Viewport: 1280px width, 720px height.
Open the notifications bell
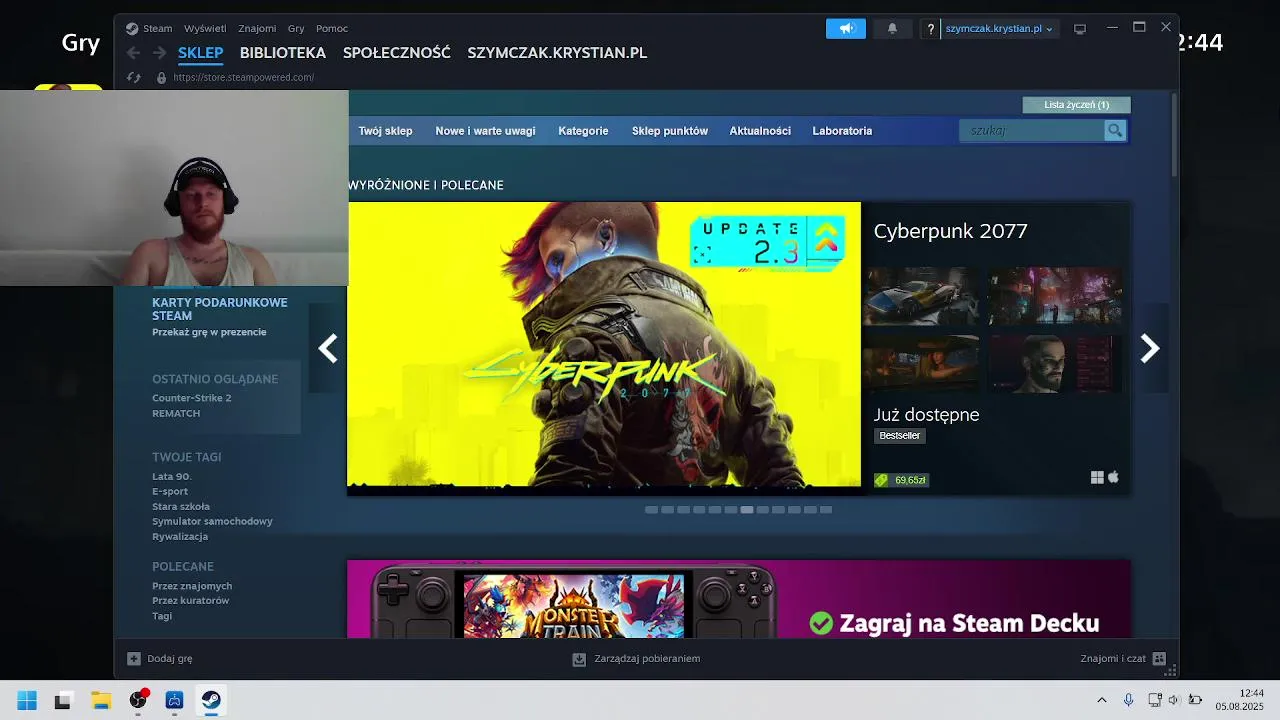(x=892, y=28)
